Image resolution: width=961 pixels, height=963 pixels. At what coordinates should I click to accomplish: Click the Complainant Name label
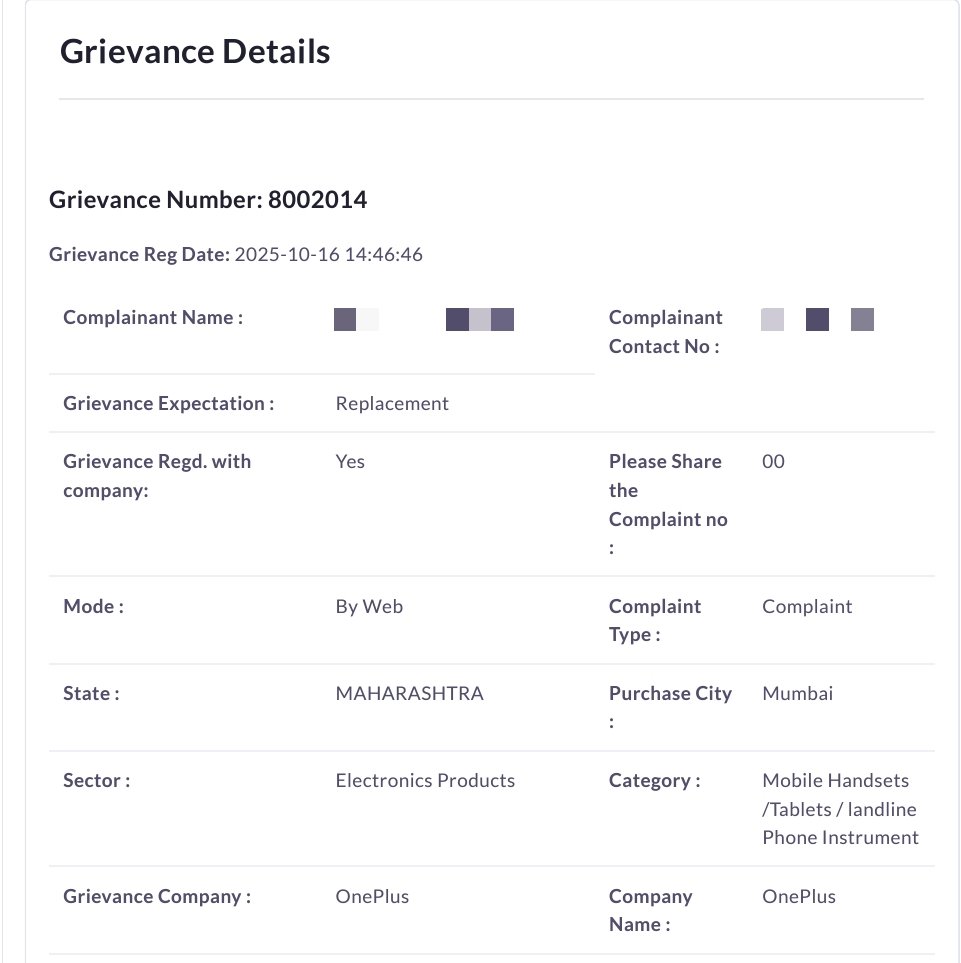point(150,317)
